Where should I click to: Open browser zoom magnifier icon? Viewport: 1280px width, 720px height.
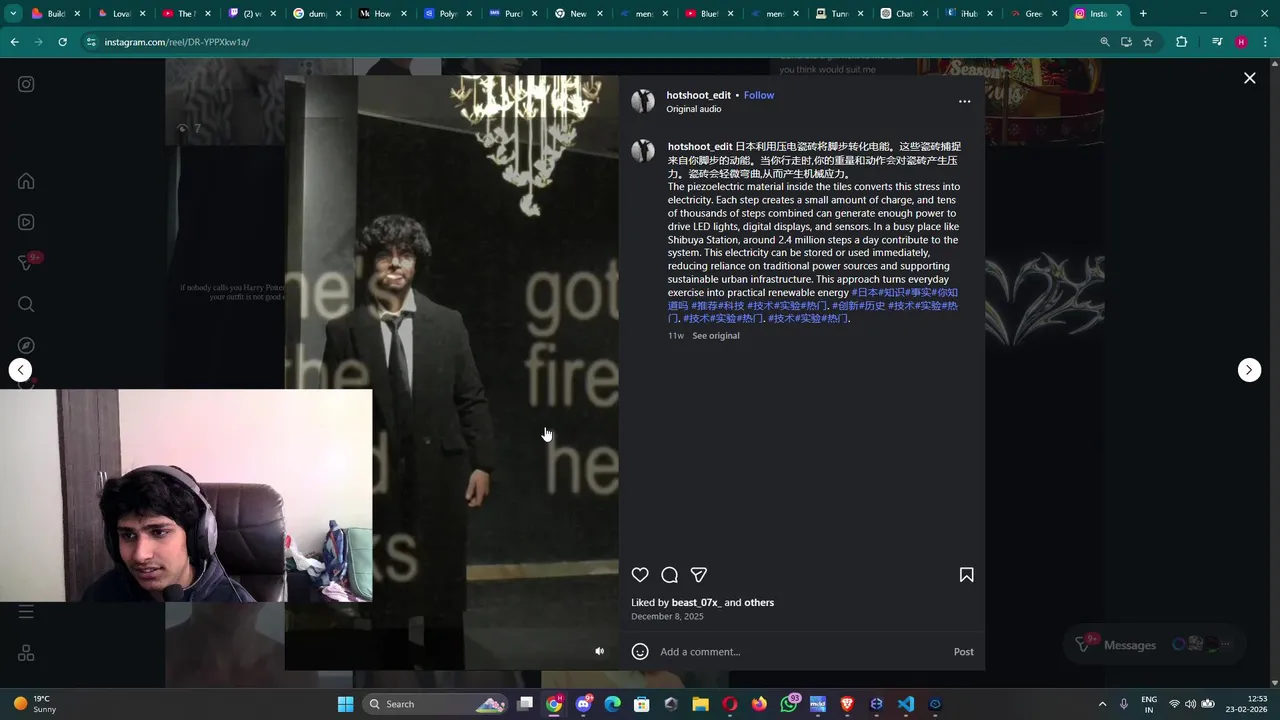coord(1104,42)
